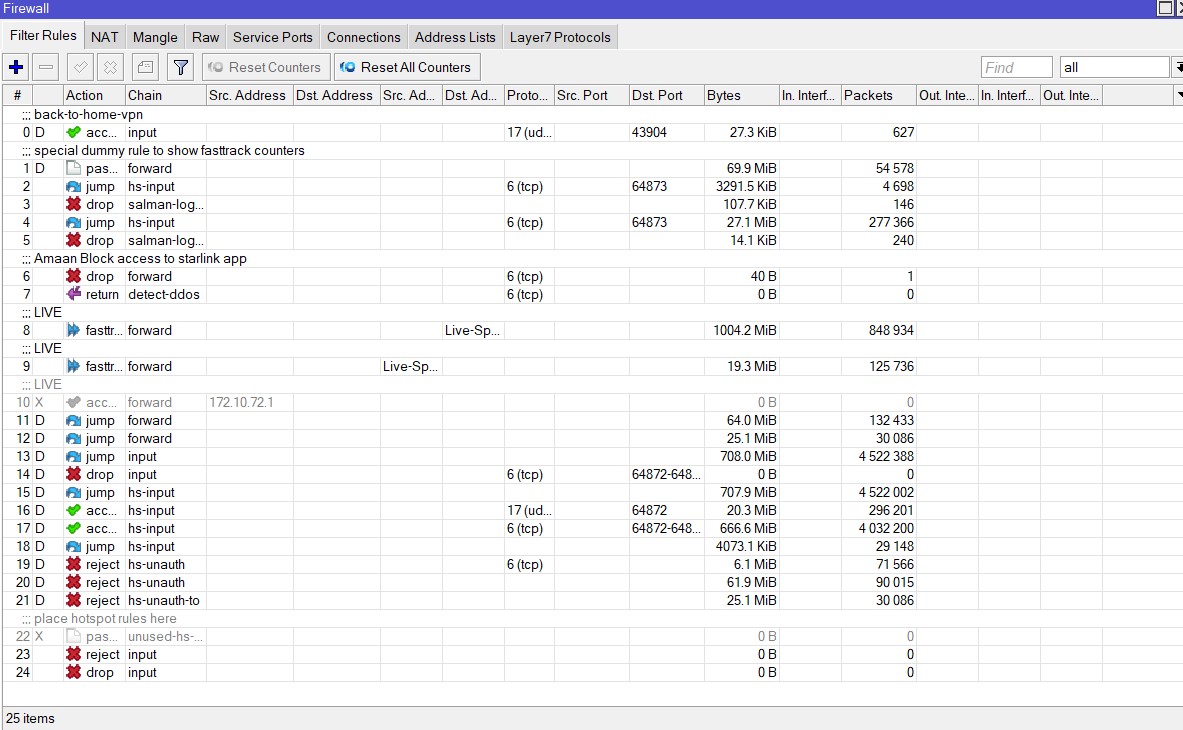The width and height of the screenshot is (1183, 730).
Task: Click drop icon of rule 5
Action: tap(73, 240)
